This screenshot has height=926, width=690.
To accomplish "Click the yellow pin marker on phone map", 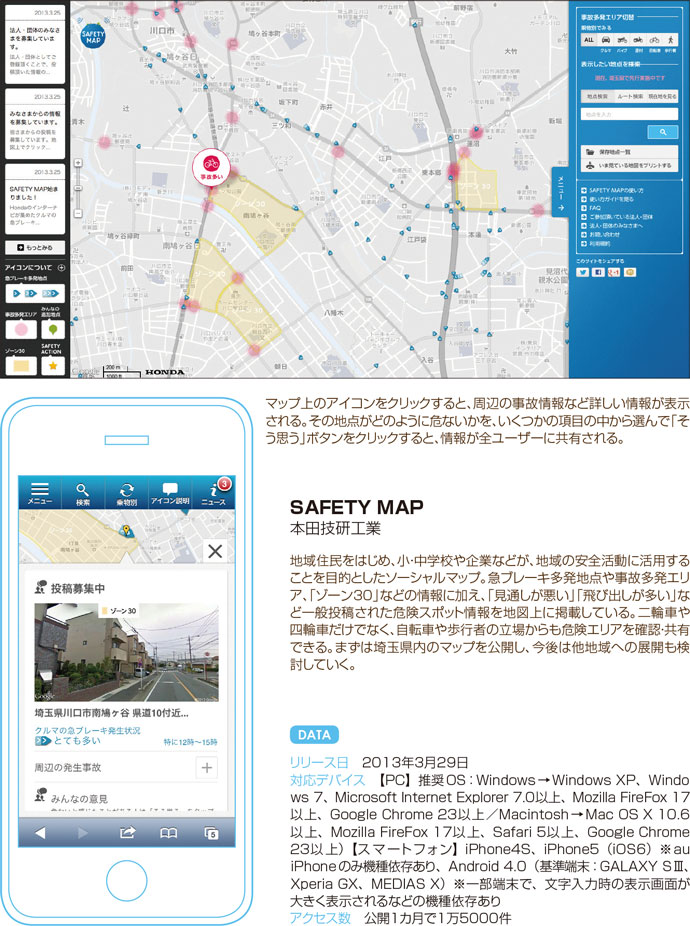I will (125, 530).
